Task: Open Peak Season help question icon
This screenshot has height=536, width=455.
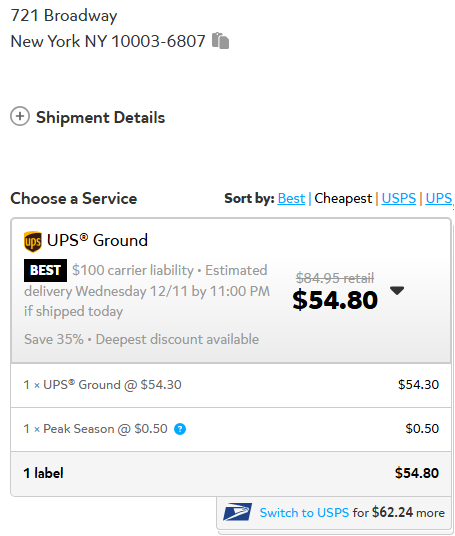Action: point(180,429)
